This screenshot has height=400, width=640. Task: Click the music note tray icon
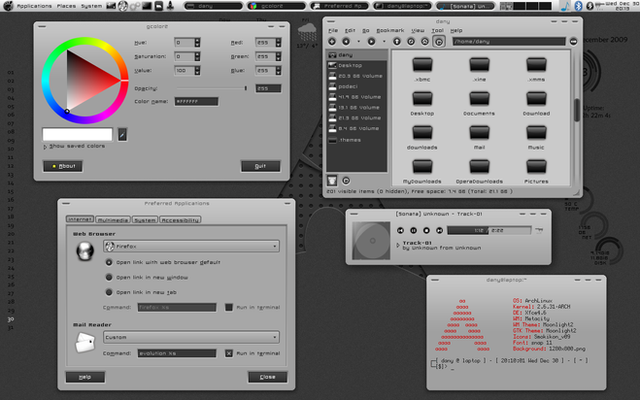click(565, 6)
